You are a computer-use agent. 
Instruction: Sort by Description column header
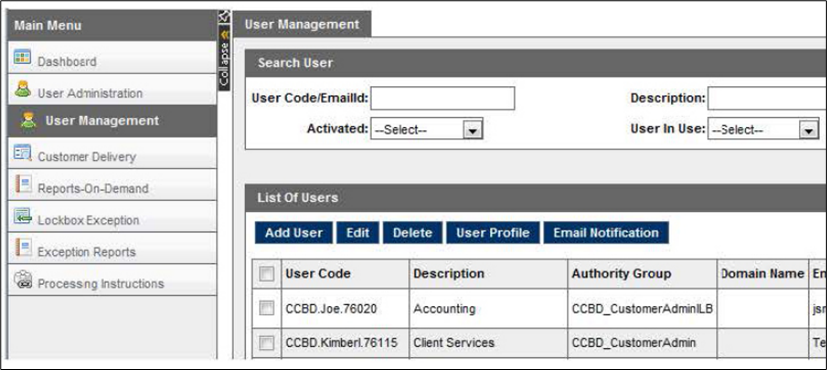[488, 274]
